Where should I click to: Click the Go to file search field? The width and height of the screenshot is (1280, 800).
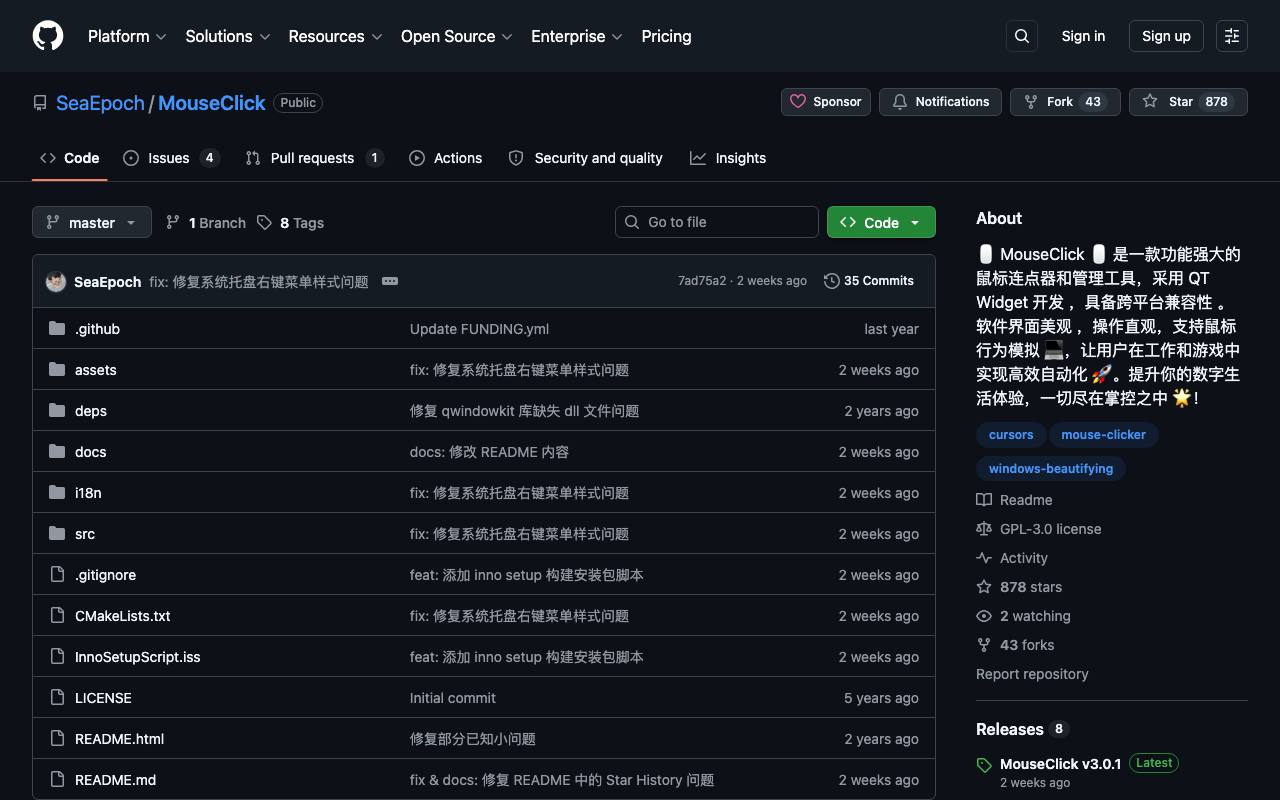pyautogui.click(x=717, y=222)
